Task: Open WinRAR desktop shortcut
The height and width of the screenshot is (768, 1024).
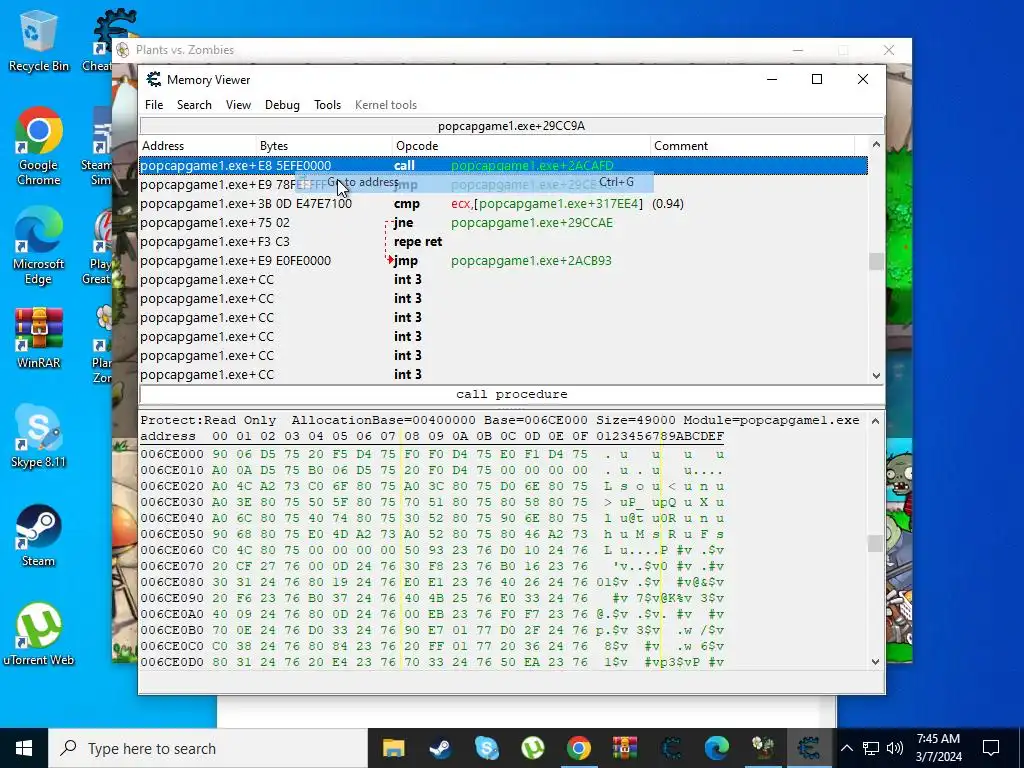Action: (38, 338)
